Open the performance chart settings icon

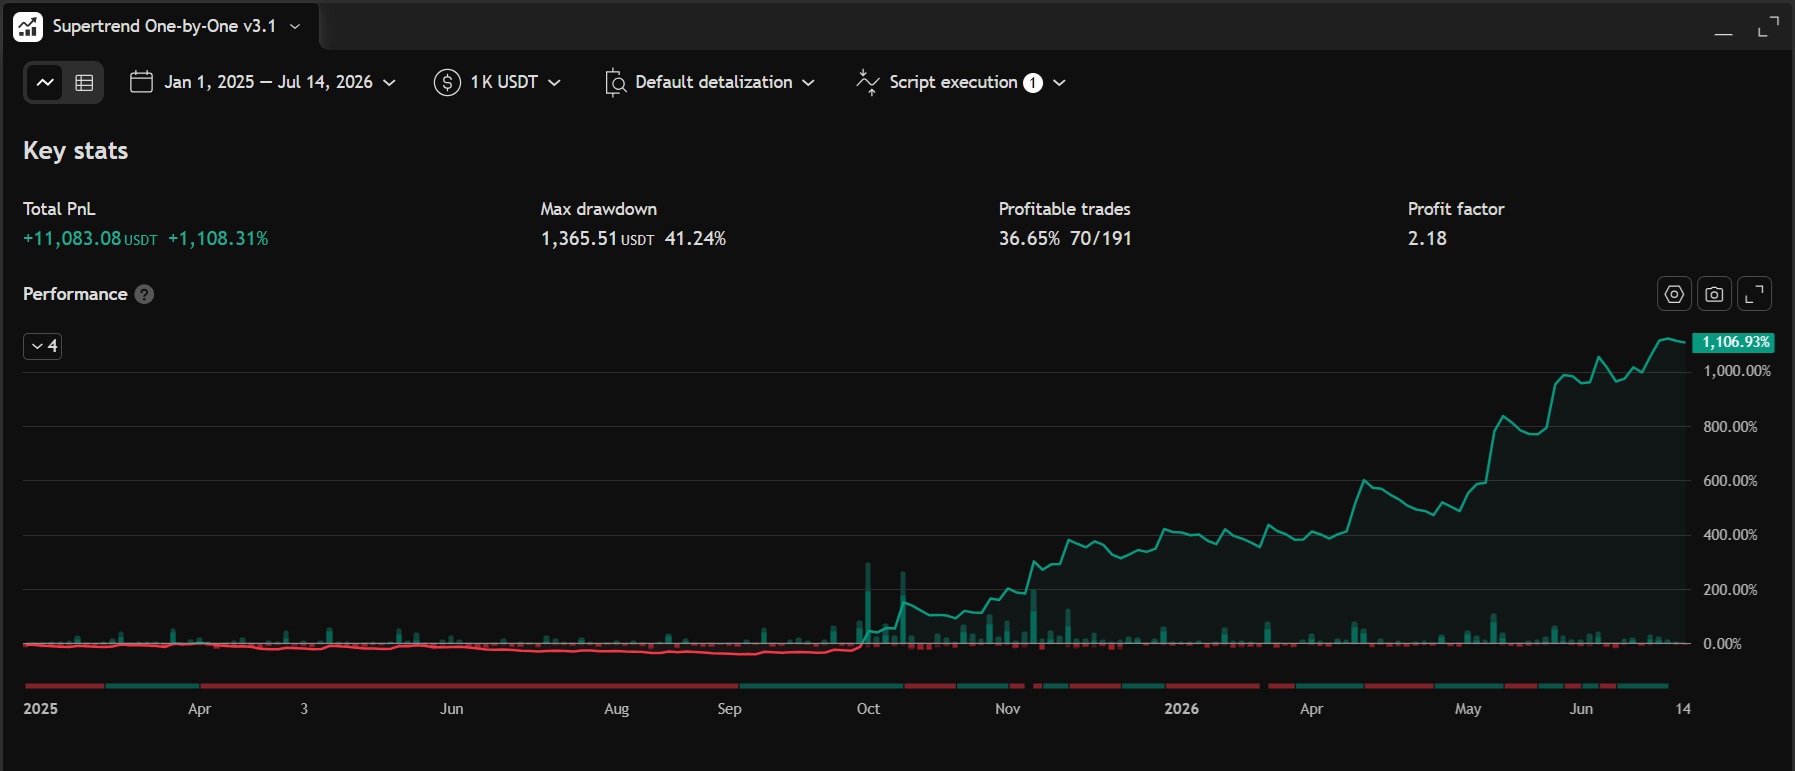point(1674,294)
